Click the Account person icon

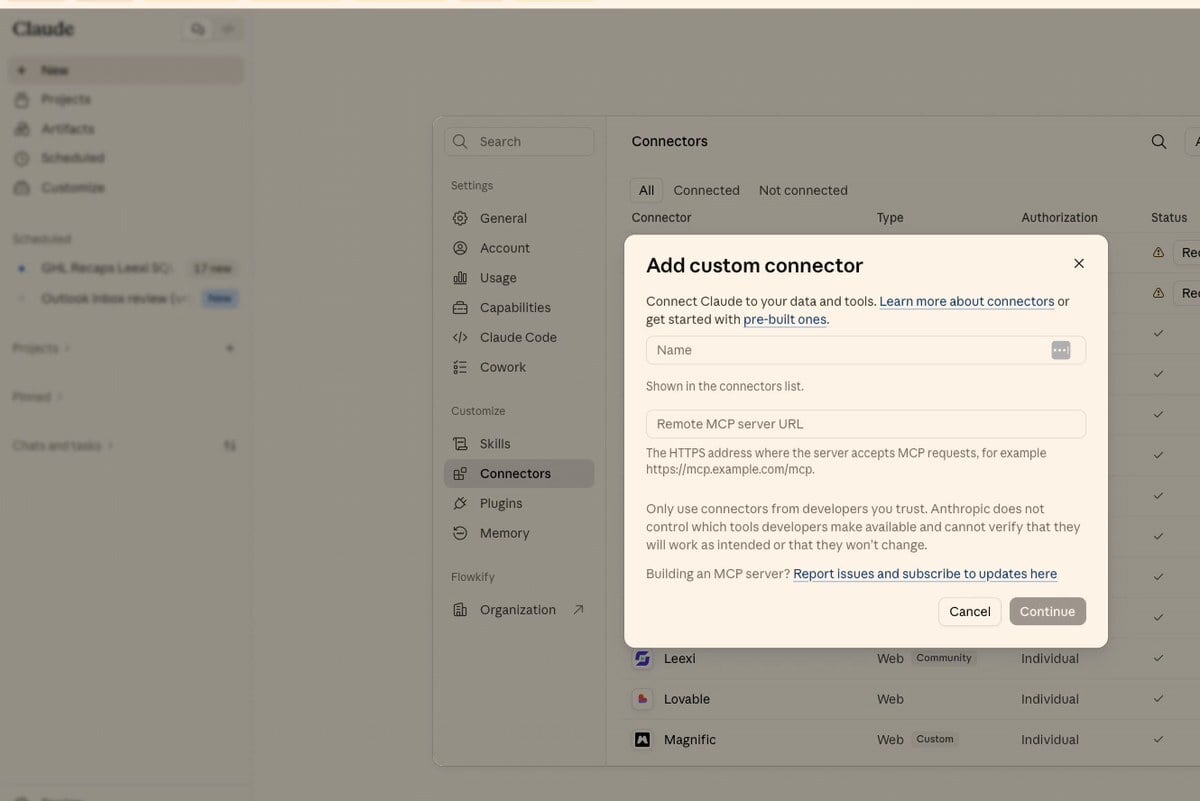click(x=460, y=248)
